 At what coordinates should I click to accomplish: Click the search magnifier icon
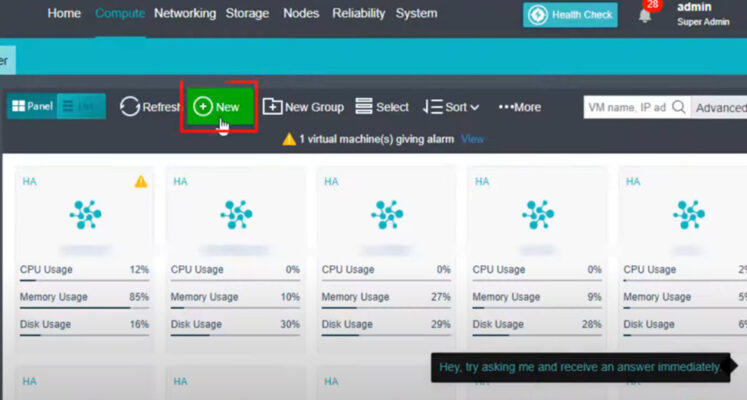(679, 107)
